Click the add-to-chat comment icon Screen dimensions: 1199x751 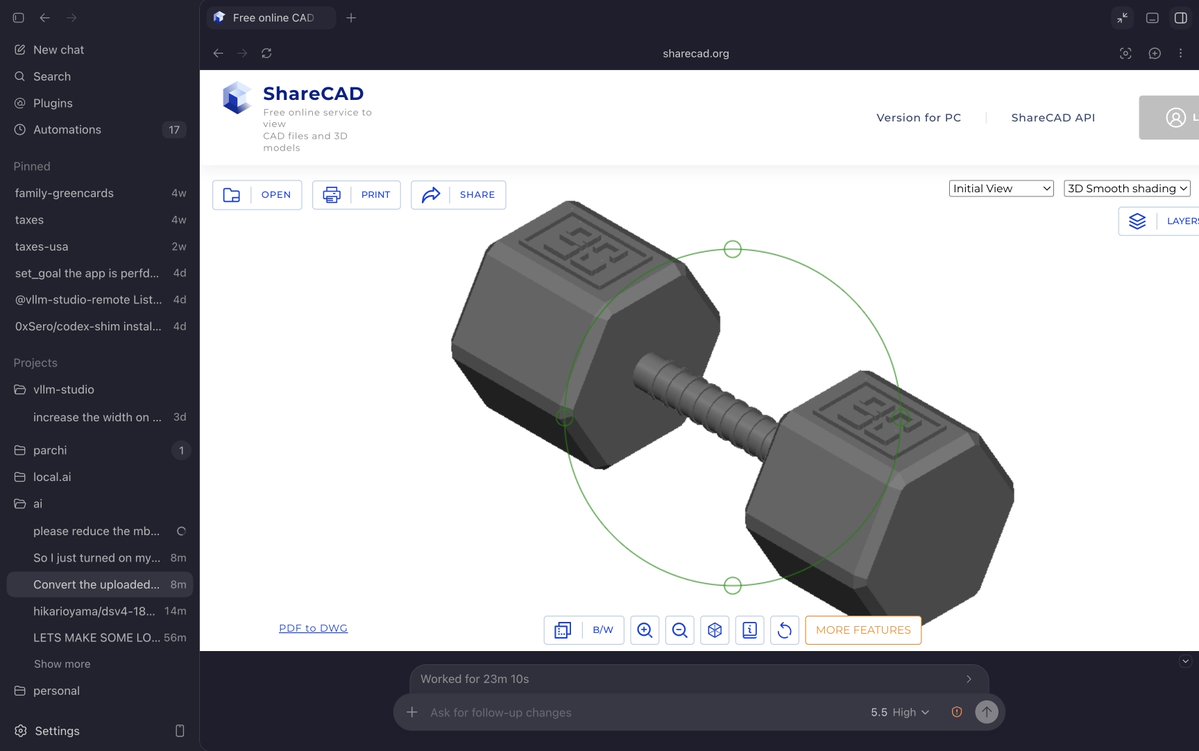click(1155, 54)
